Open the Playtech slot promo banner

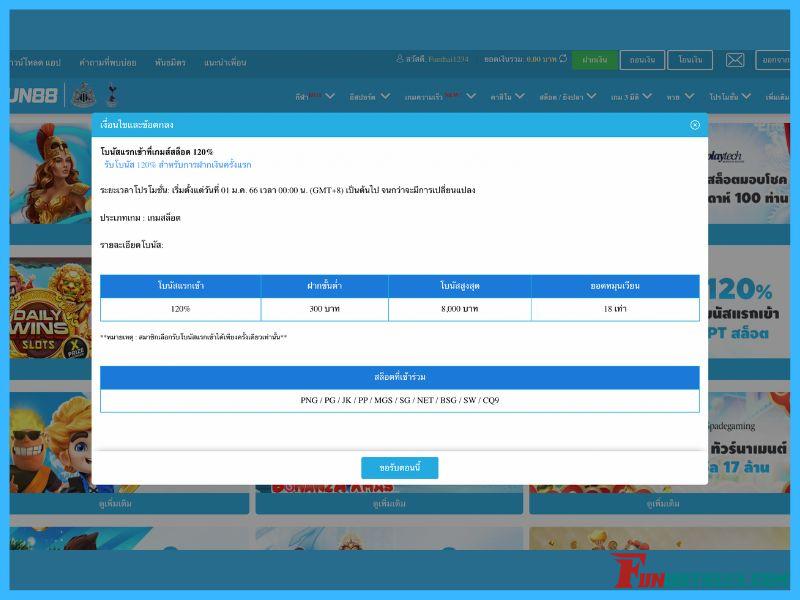pos(748,173)
